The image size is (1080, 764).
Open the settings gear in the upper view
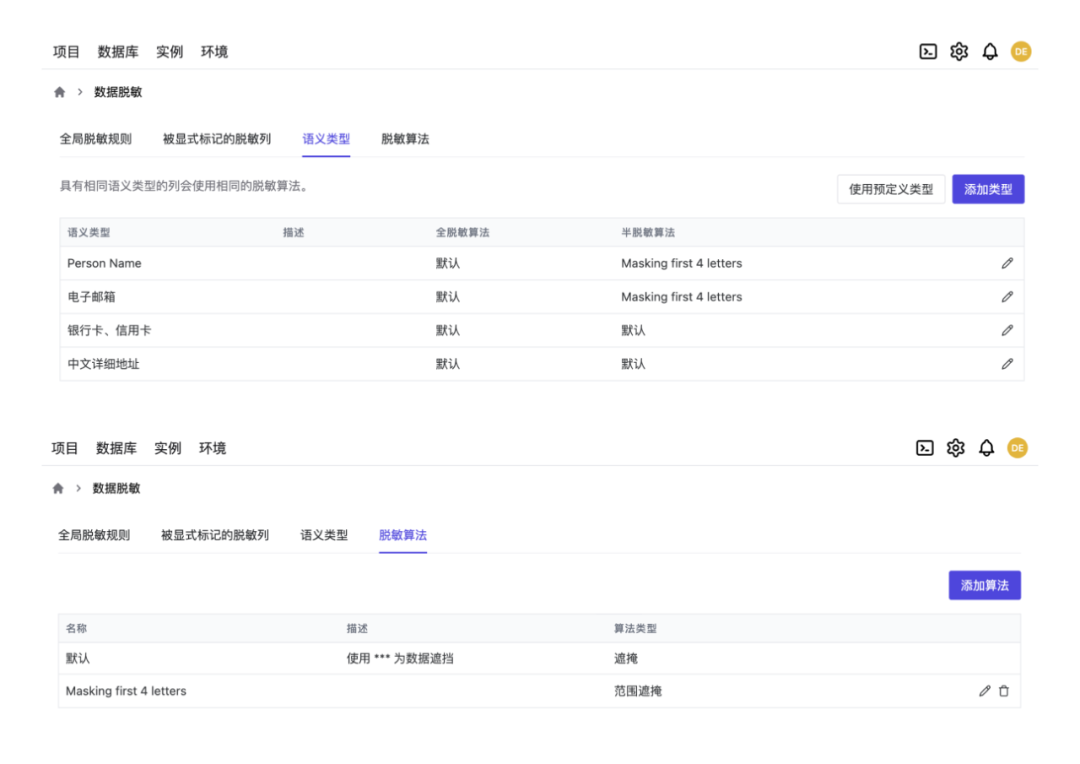[x=959, y=52]
